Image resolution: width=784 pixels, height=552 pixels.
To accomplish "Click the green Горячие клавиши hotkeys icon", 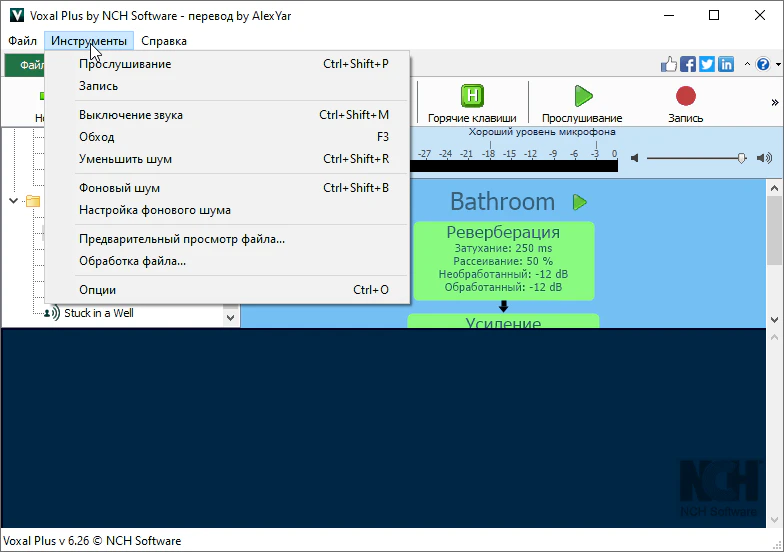I will coord(472,96).
